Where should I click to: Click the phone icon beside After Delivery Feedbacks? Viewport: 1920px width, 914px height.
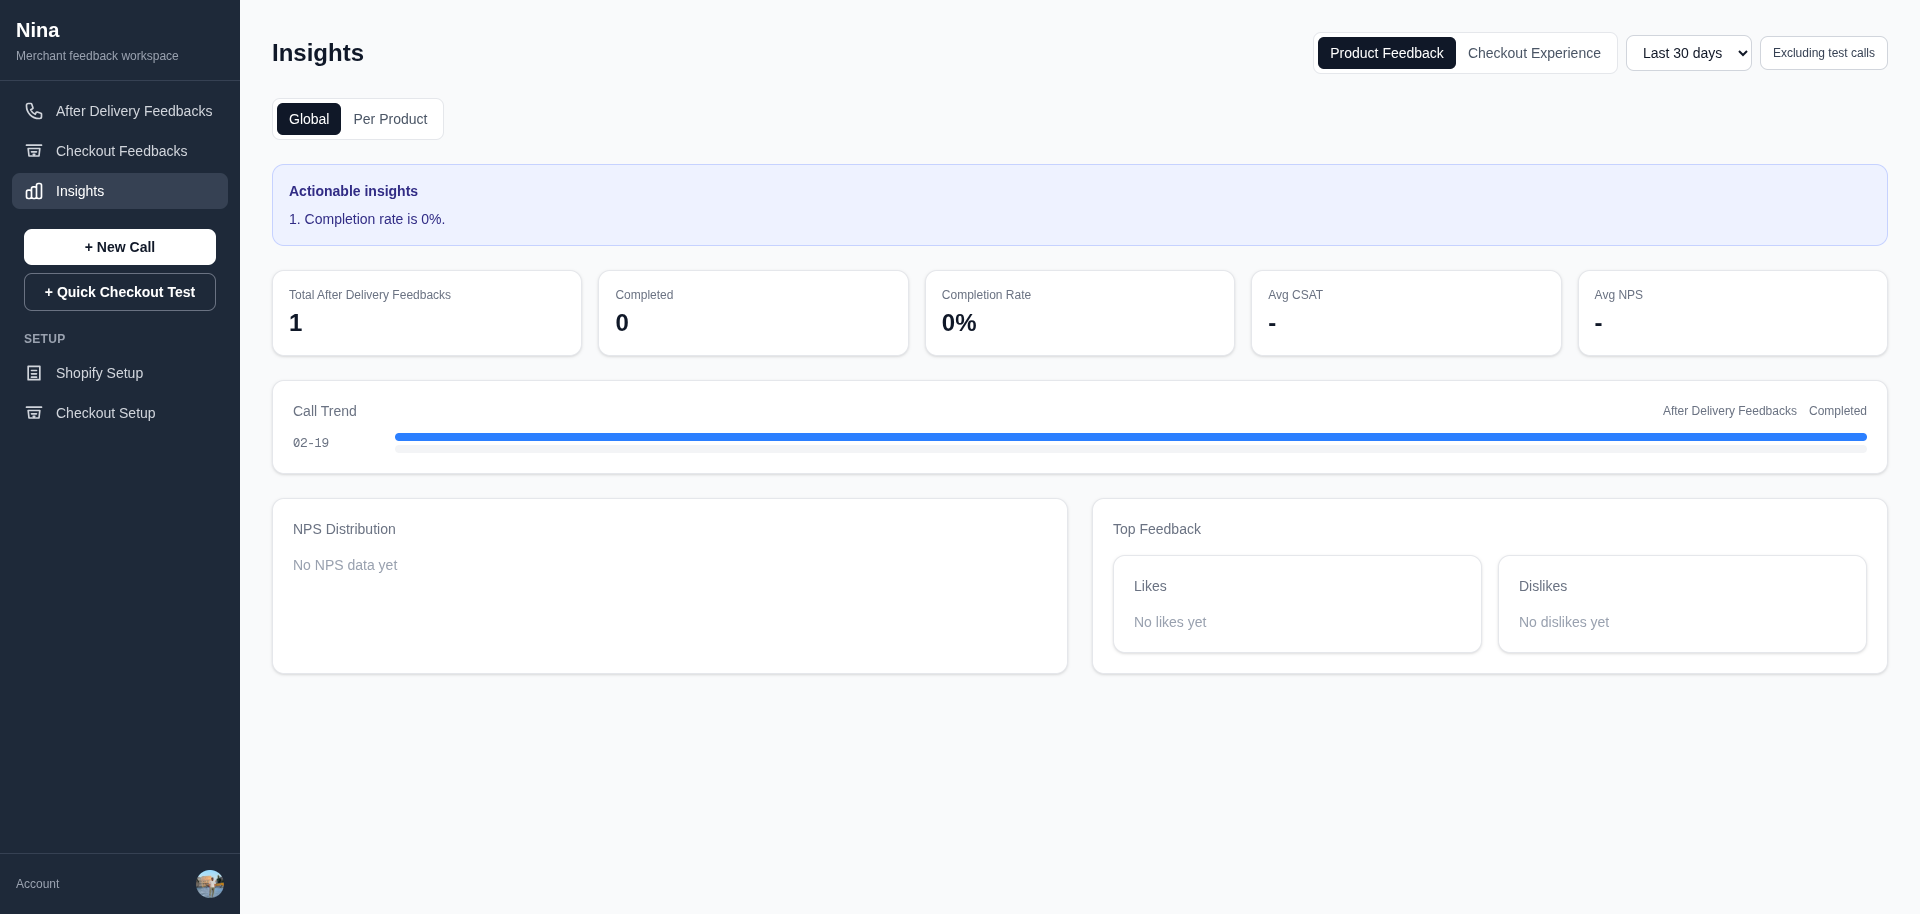[x=34, y=111]
